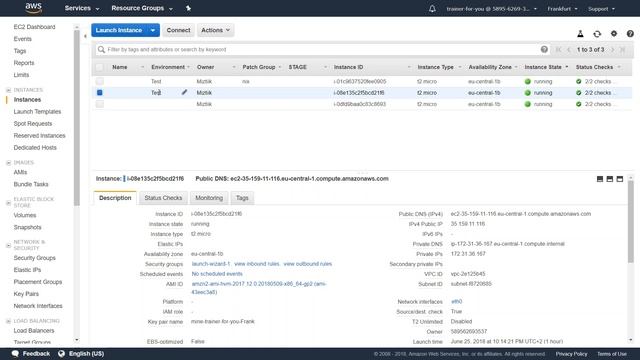Maximize the details pane layout icon

(620, 179)
